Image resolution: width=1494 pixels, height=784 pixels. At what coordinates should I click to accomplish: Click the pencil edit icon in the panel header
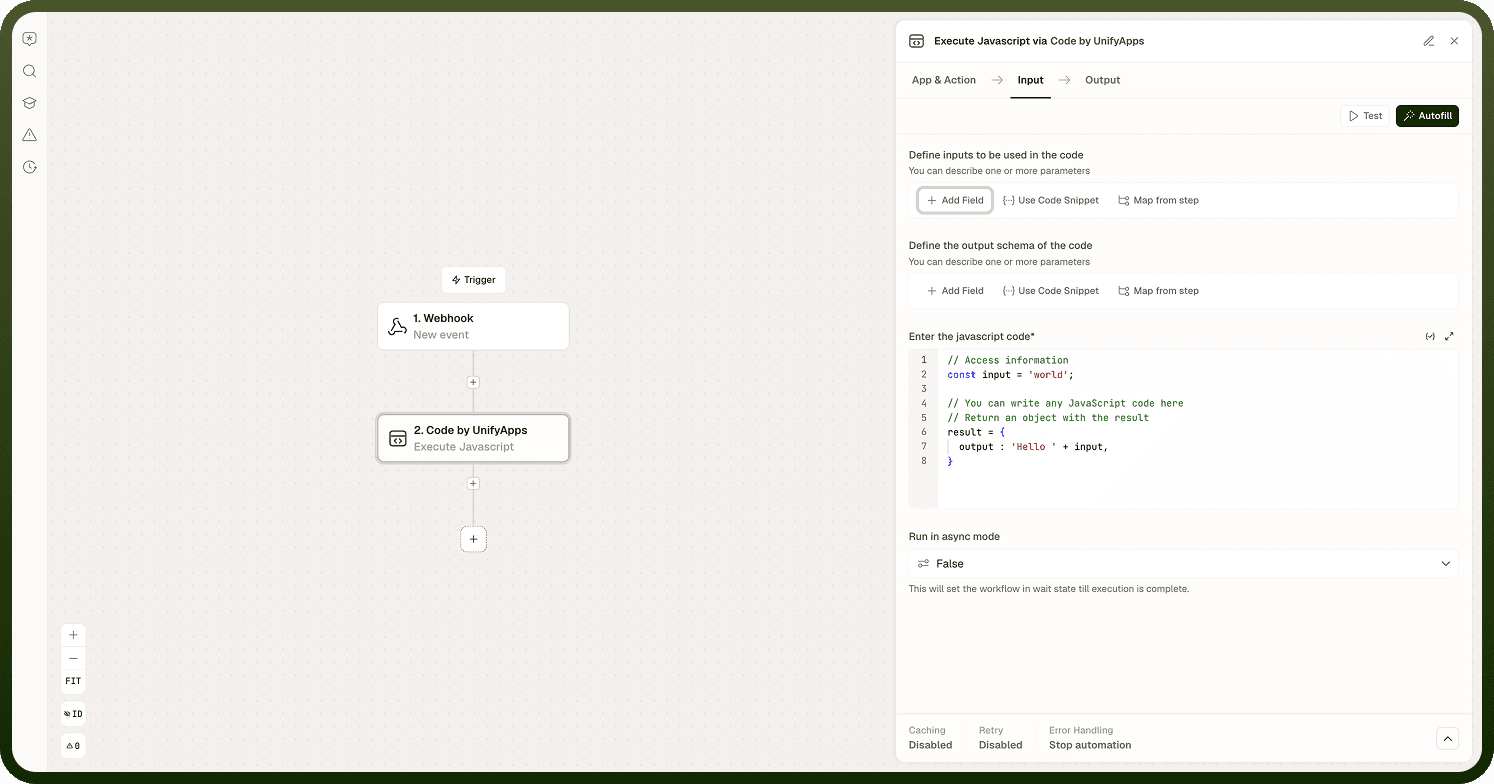point(1429,41)
